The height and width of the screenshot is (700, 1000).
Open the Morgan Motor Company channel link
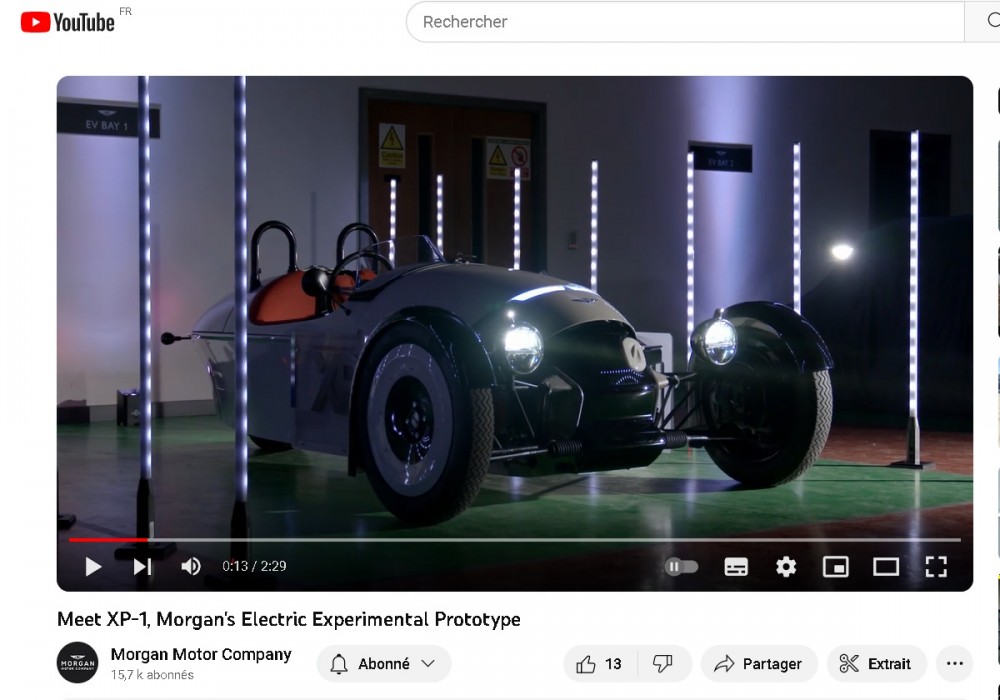pyautogui.click(x=201, y=655)
